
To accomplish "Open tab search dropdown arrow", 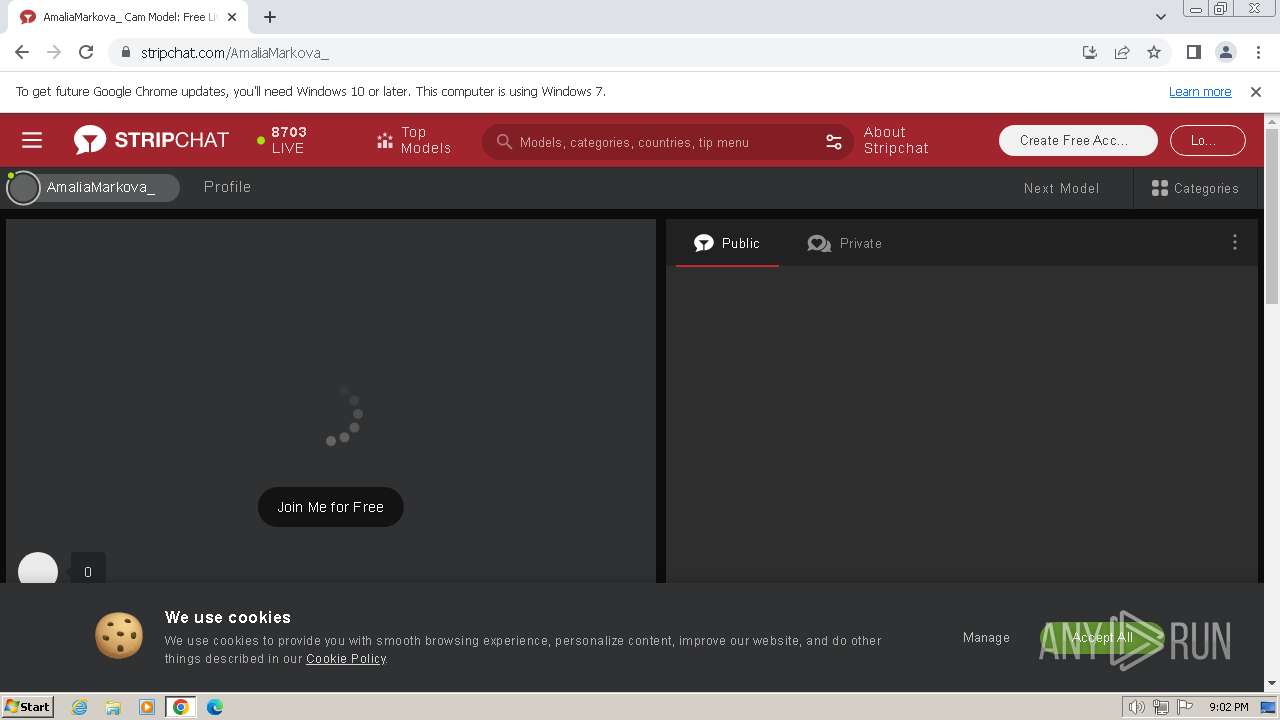I will click(x=1160, y=16).
